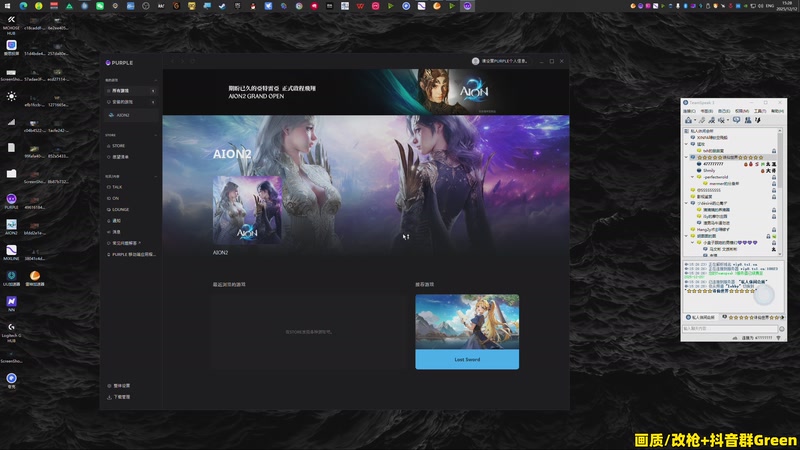Image resolution: width=800 pixels, height=450 pixels.
Task: Open 整體設置 settings at sidebar bottom
Action: (119, 386)
